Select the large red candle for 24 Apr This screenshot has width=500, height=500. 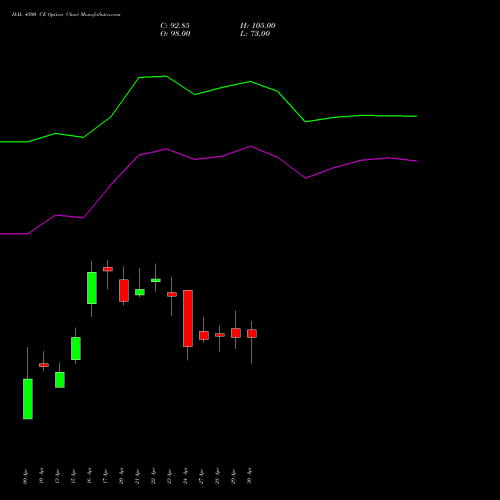[x=188, y=318]
